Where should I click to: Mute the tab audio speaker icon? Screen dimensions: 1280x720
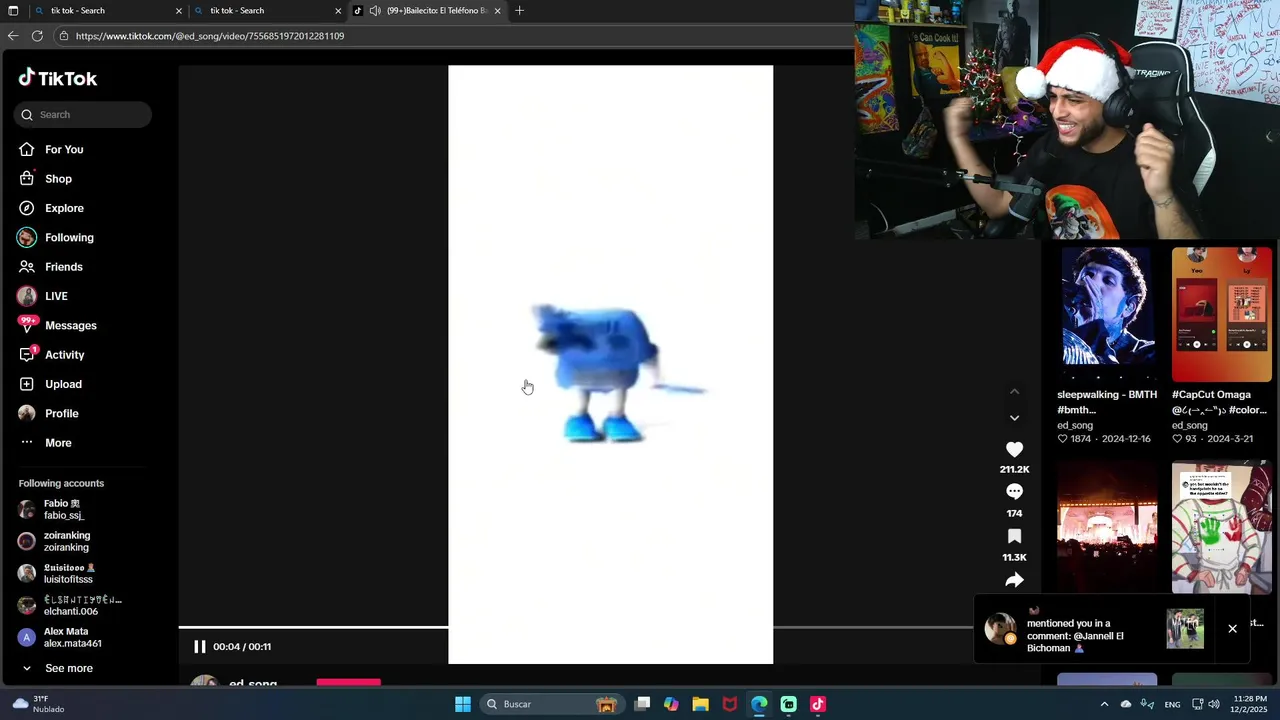tap(375, 11)
